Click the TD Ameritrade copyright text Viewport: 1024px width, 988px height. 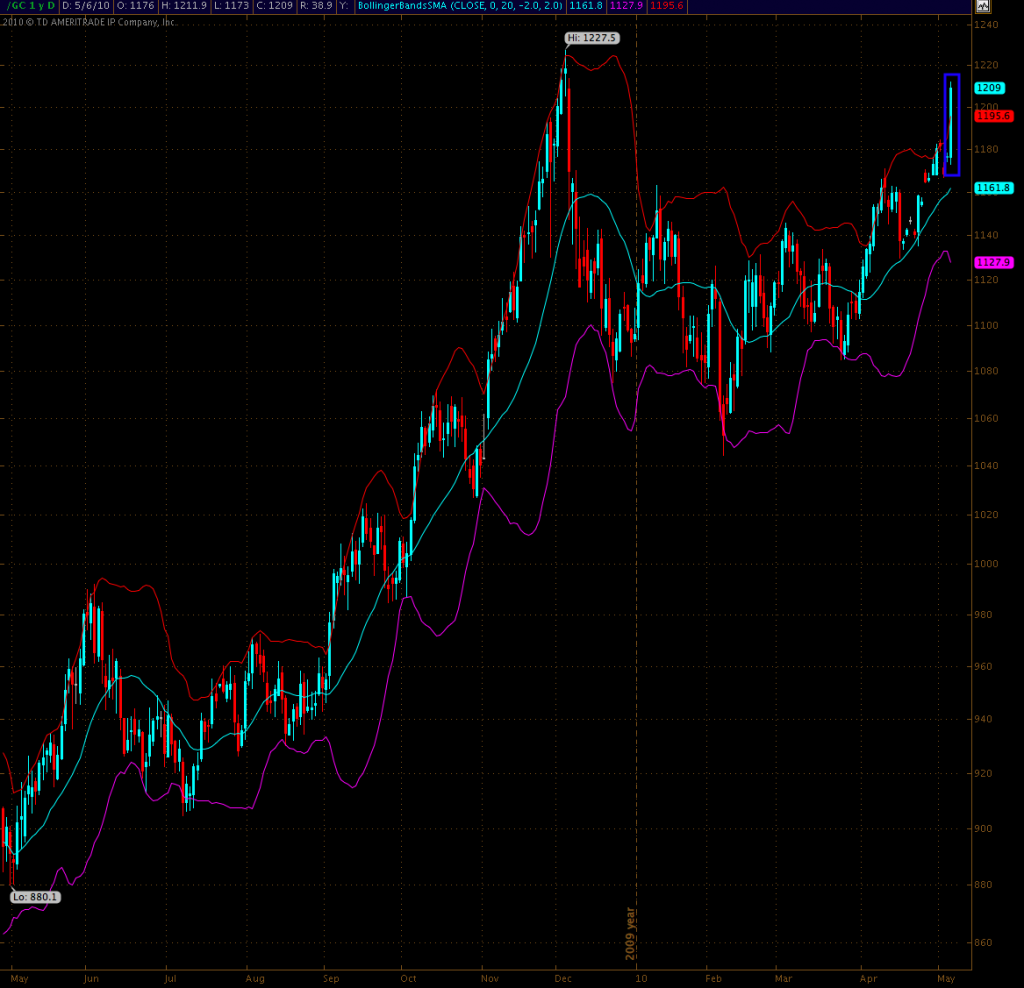click(x=90, y=21)
